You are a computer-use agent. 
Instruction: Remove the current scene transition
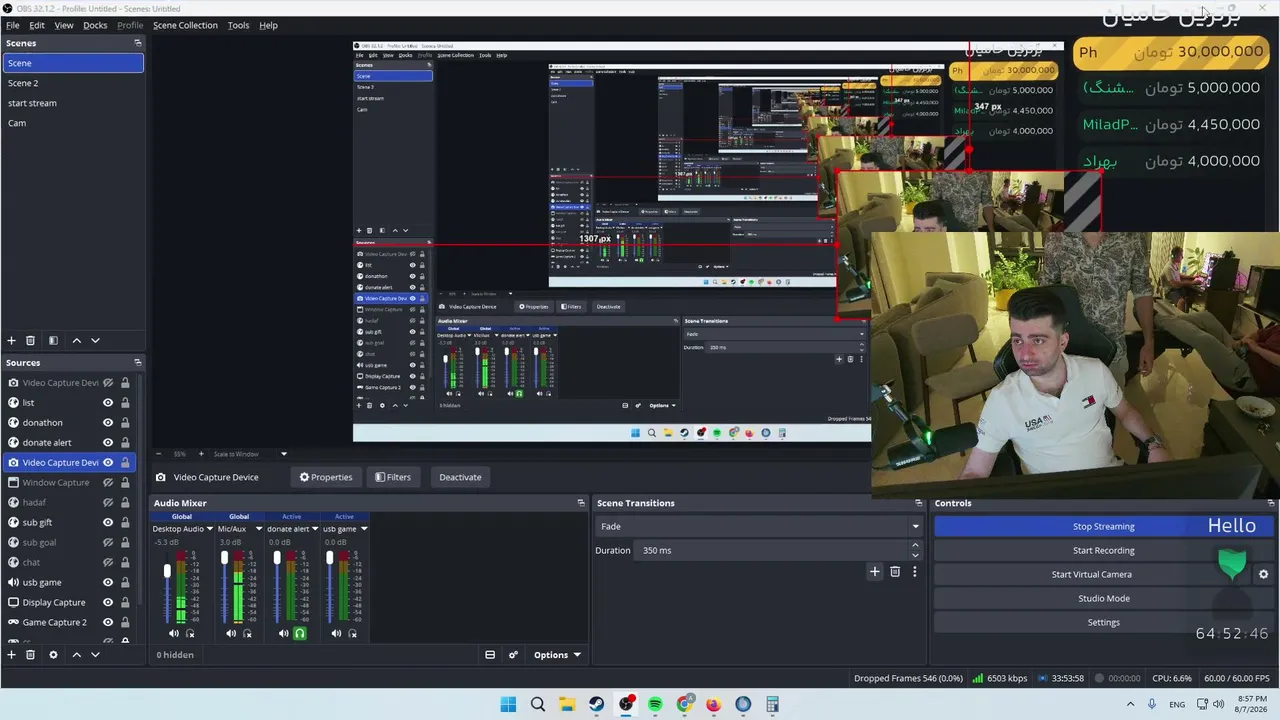click(x=895, y=572)
